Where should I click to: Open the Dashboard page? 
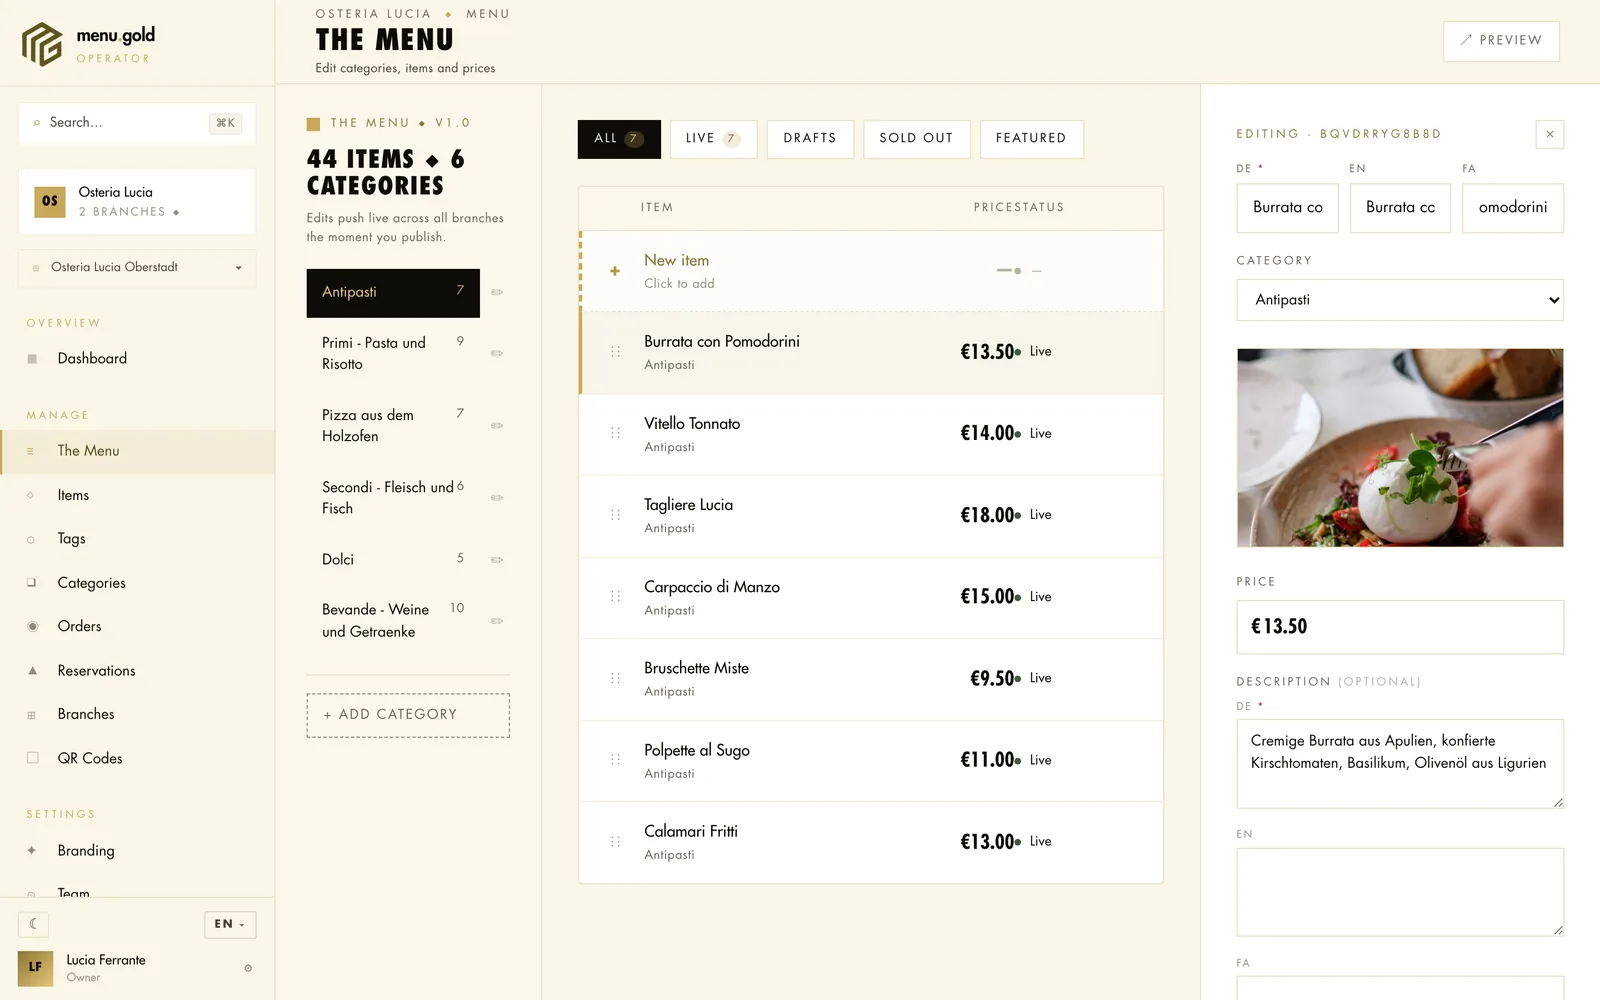(137, 359)
